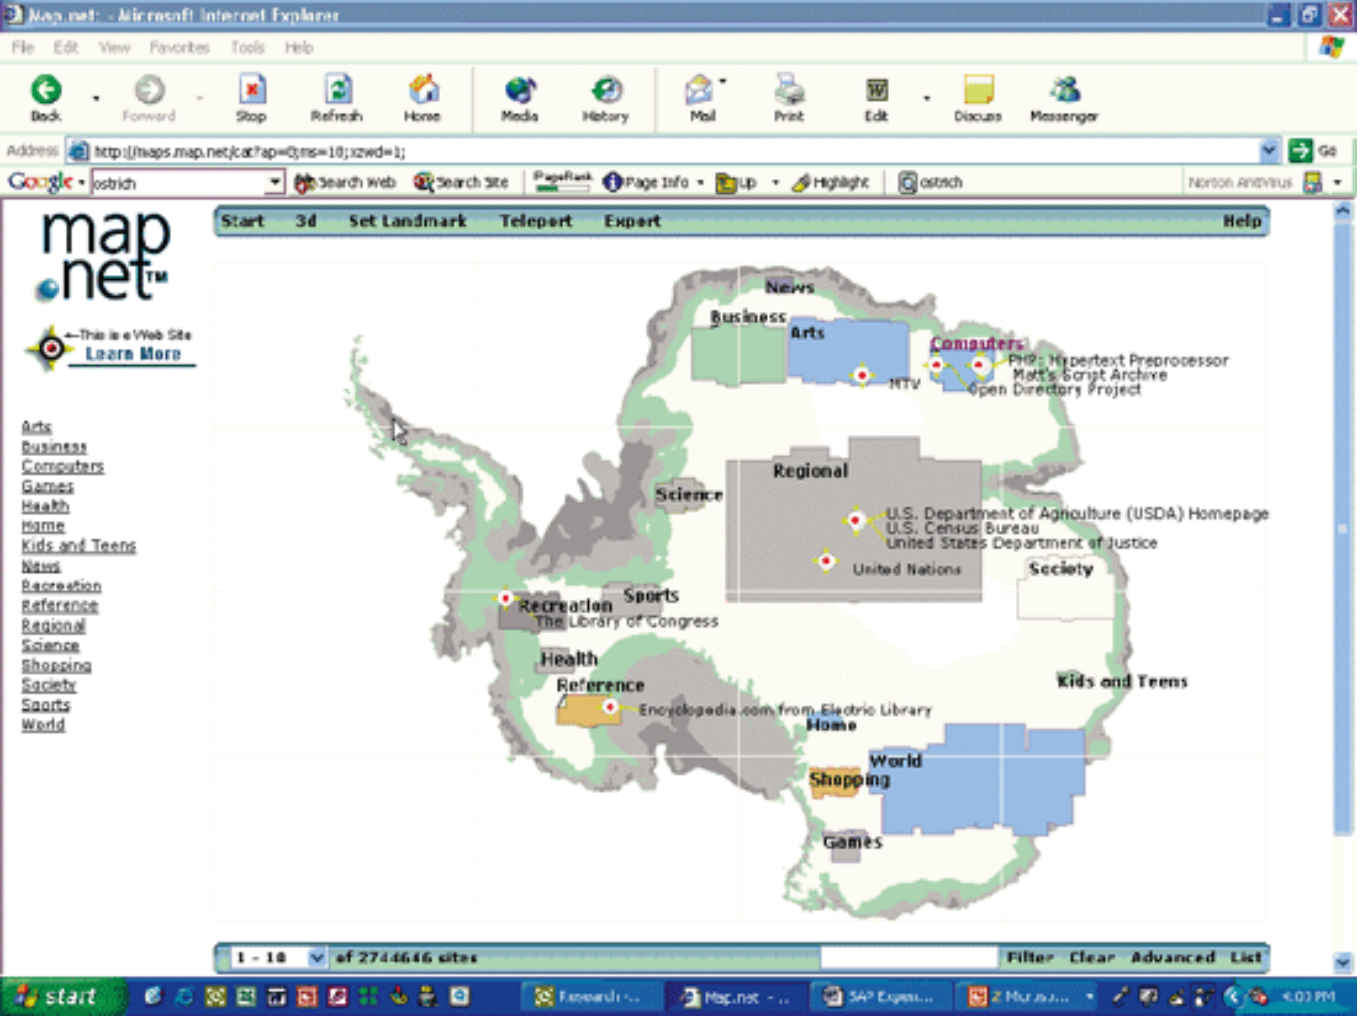Click Export in map.net bar
Screen dimensions: 1360x1018
(632, 221)
